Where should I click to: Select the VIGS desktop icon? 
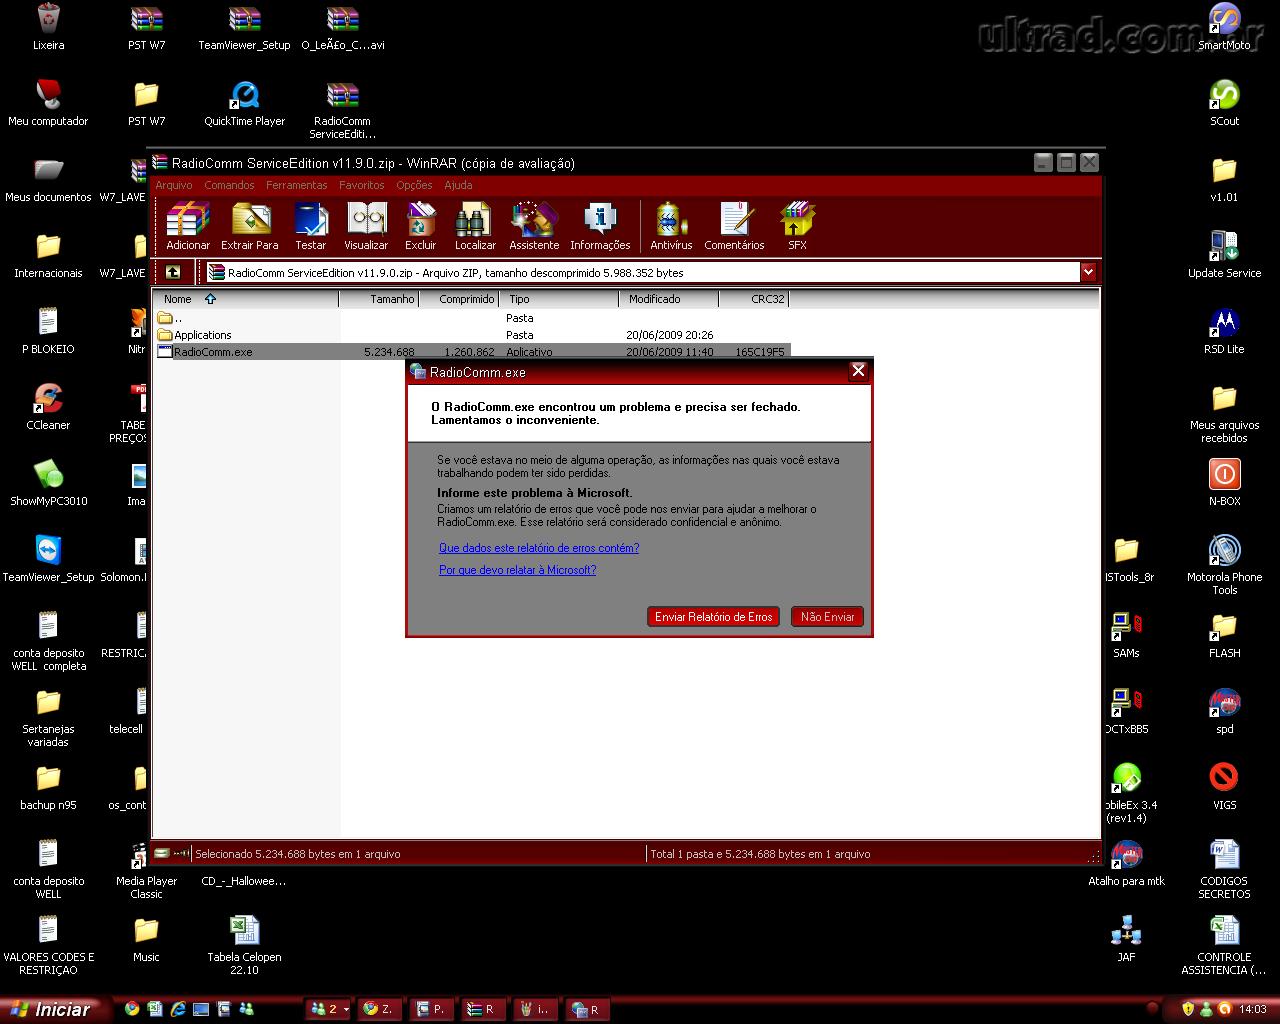(1224, 787)
